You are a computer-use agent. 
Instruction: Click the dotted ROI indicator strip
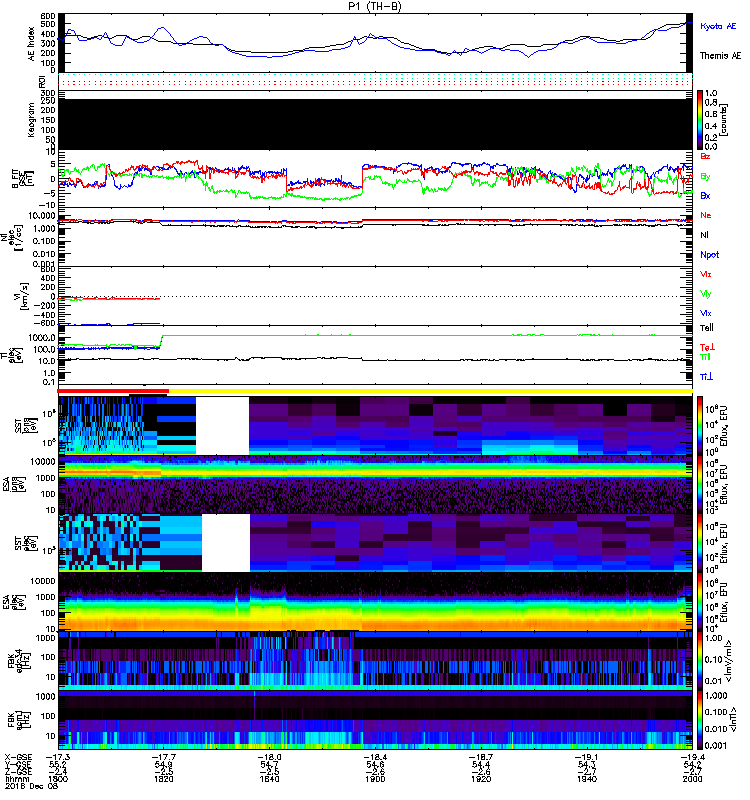click(x=375, y=81)
